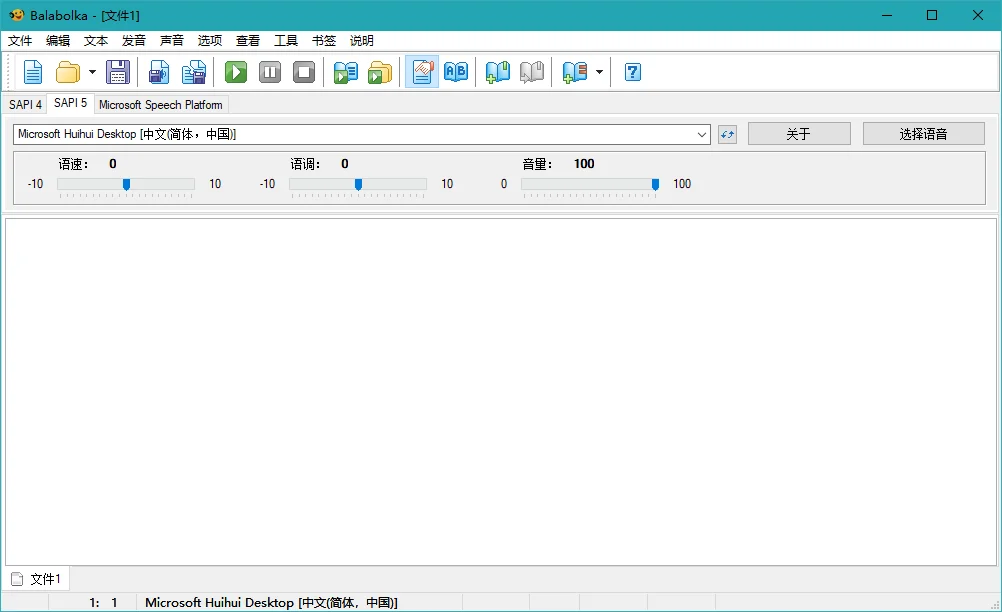Select the SAPI 5 tab

(x=70, y=103)
